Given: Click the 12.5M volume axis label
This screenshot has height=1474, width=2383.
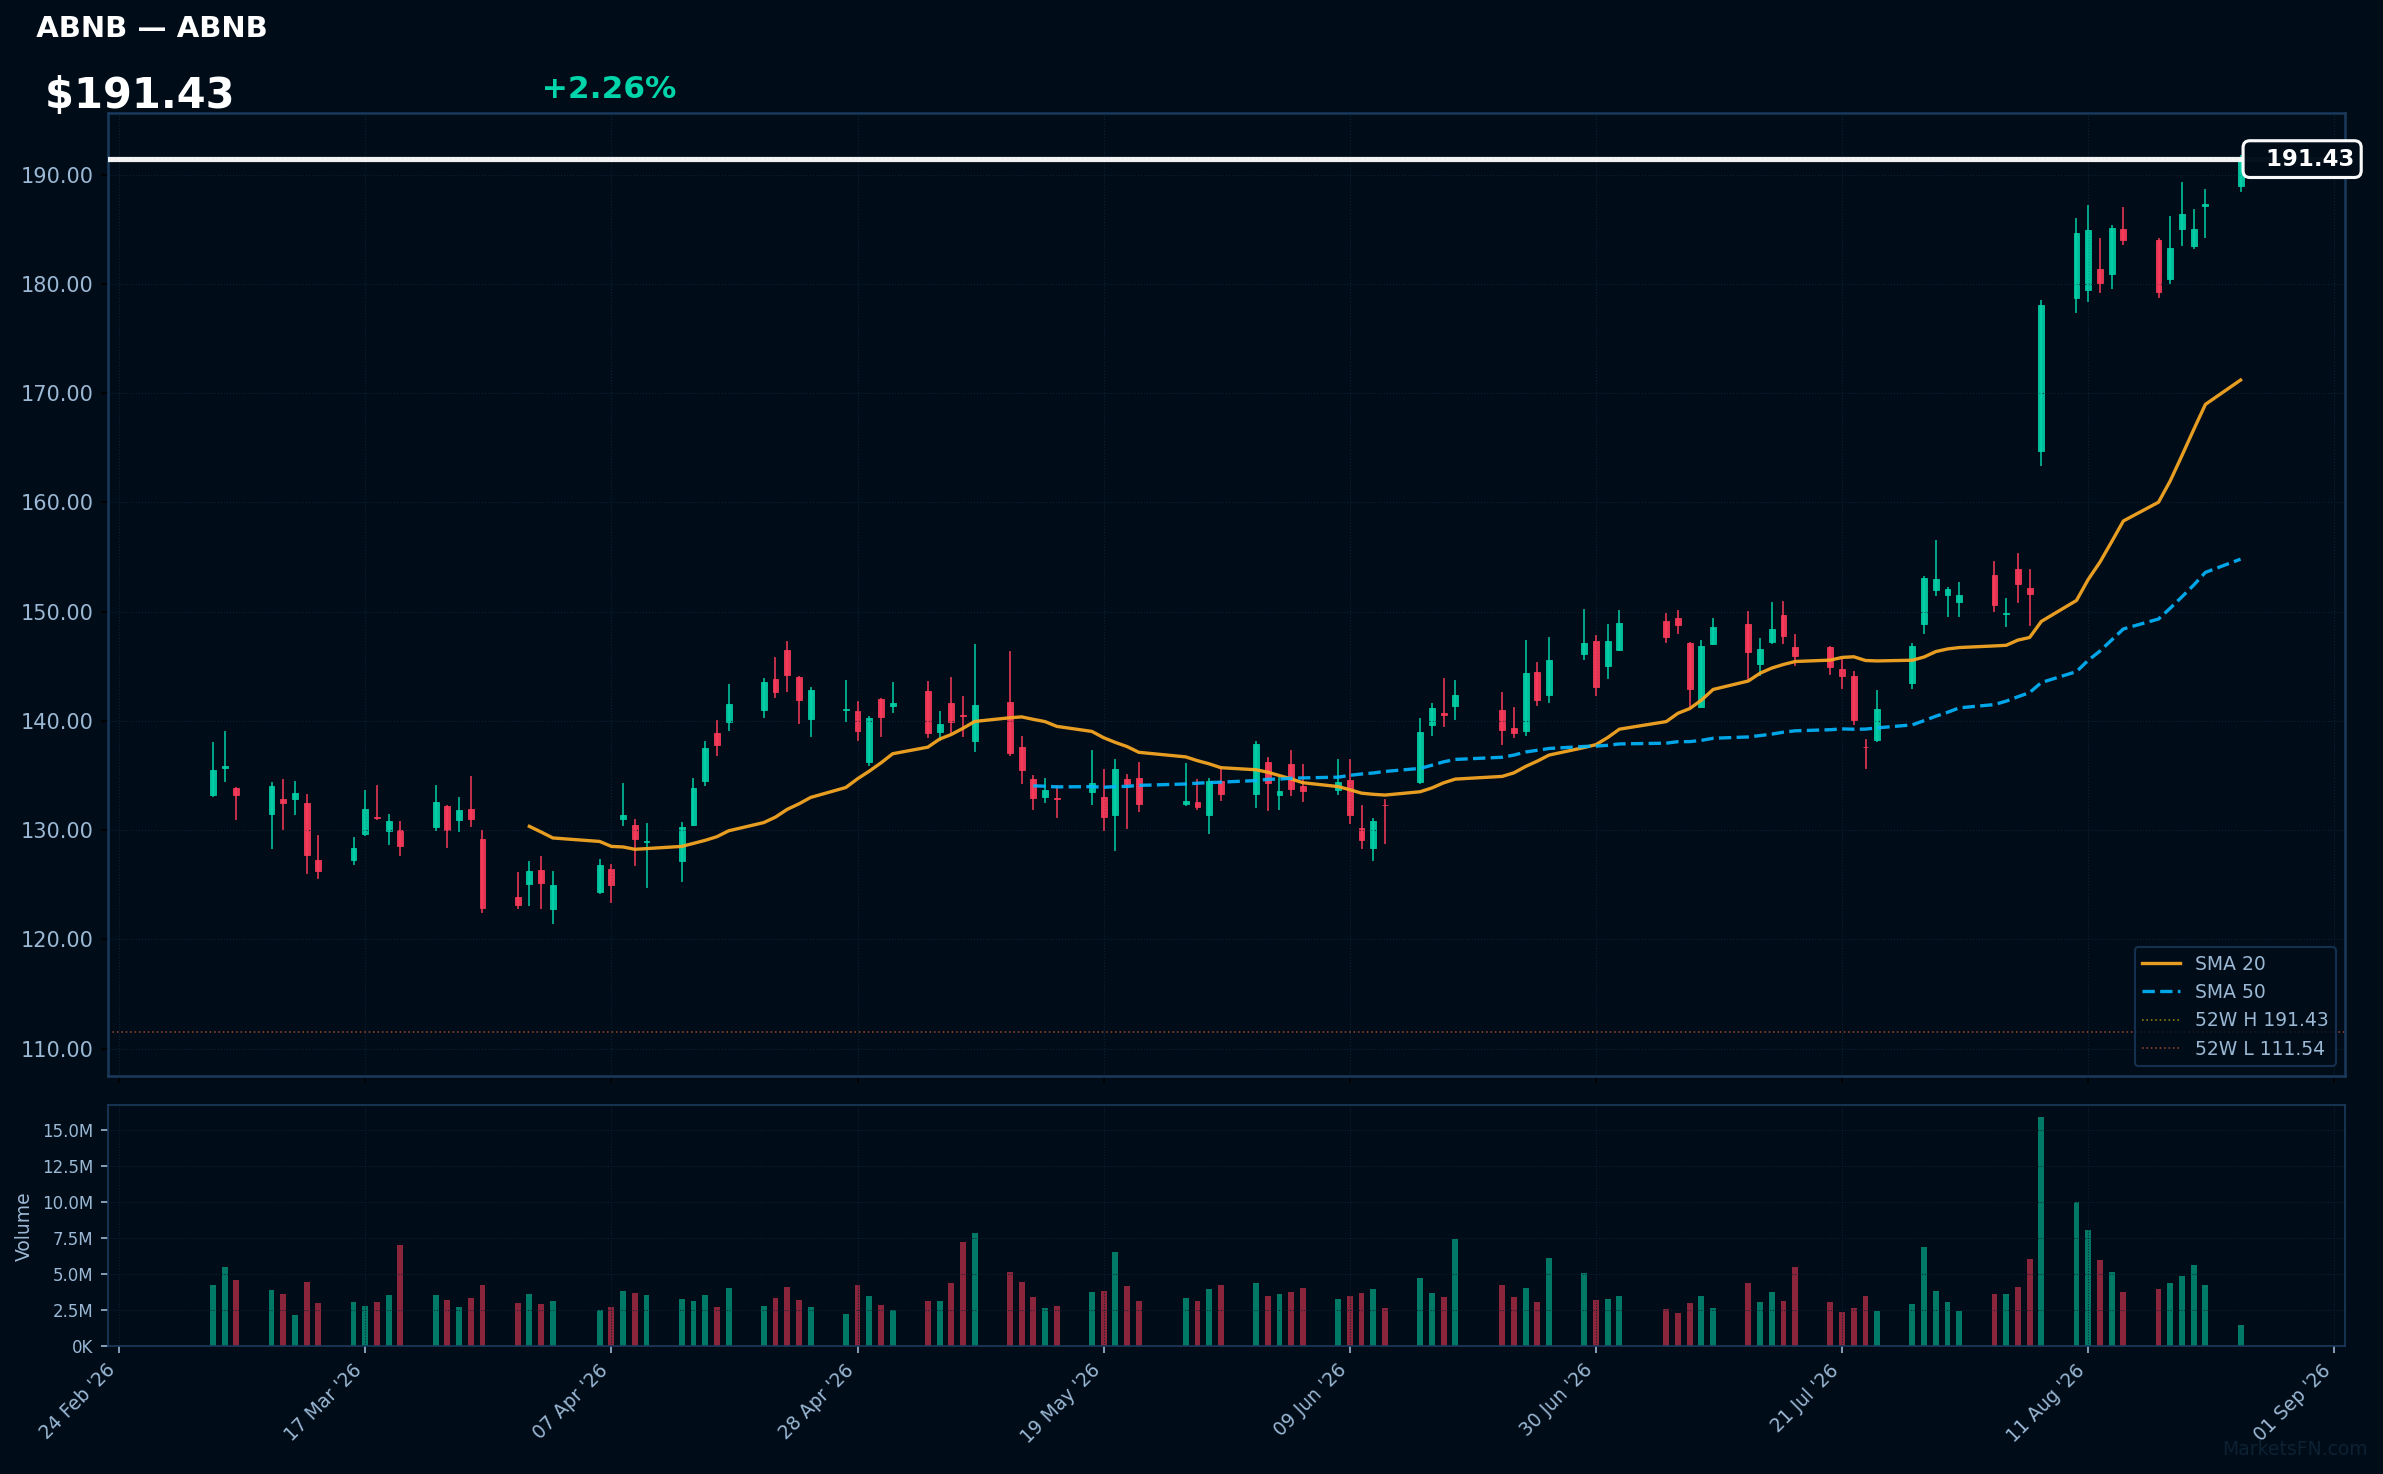Looking at the screenshot, I should [x=68, y=1167].
